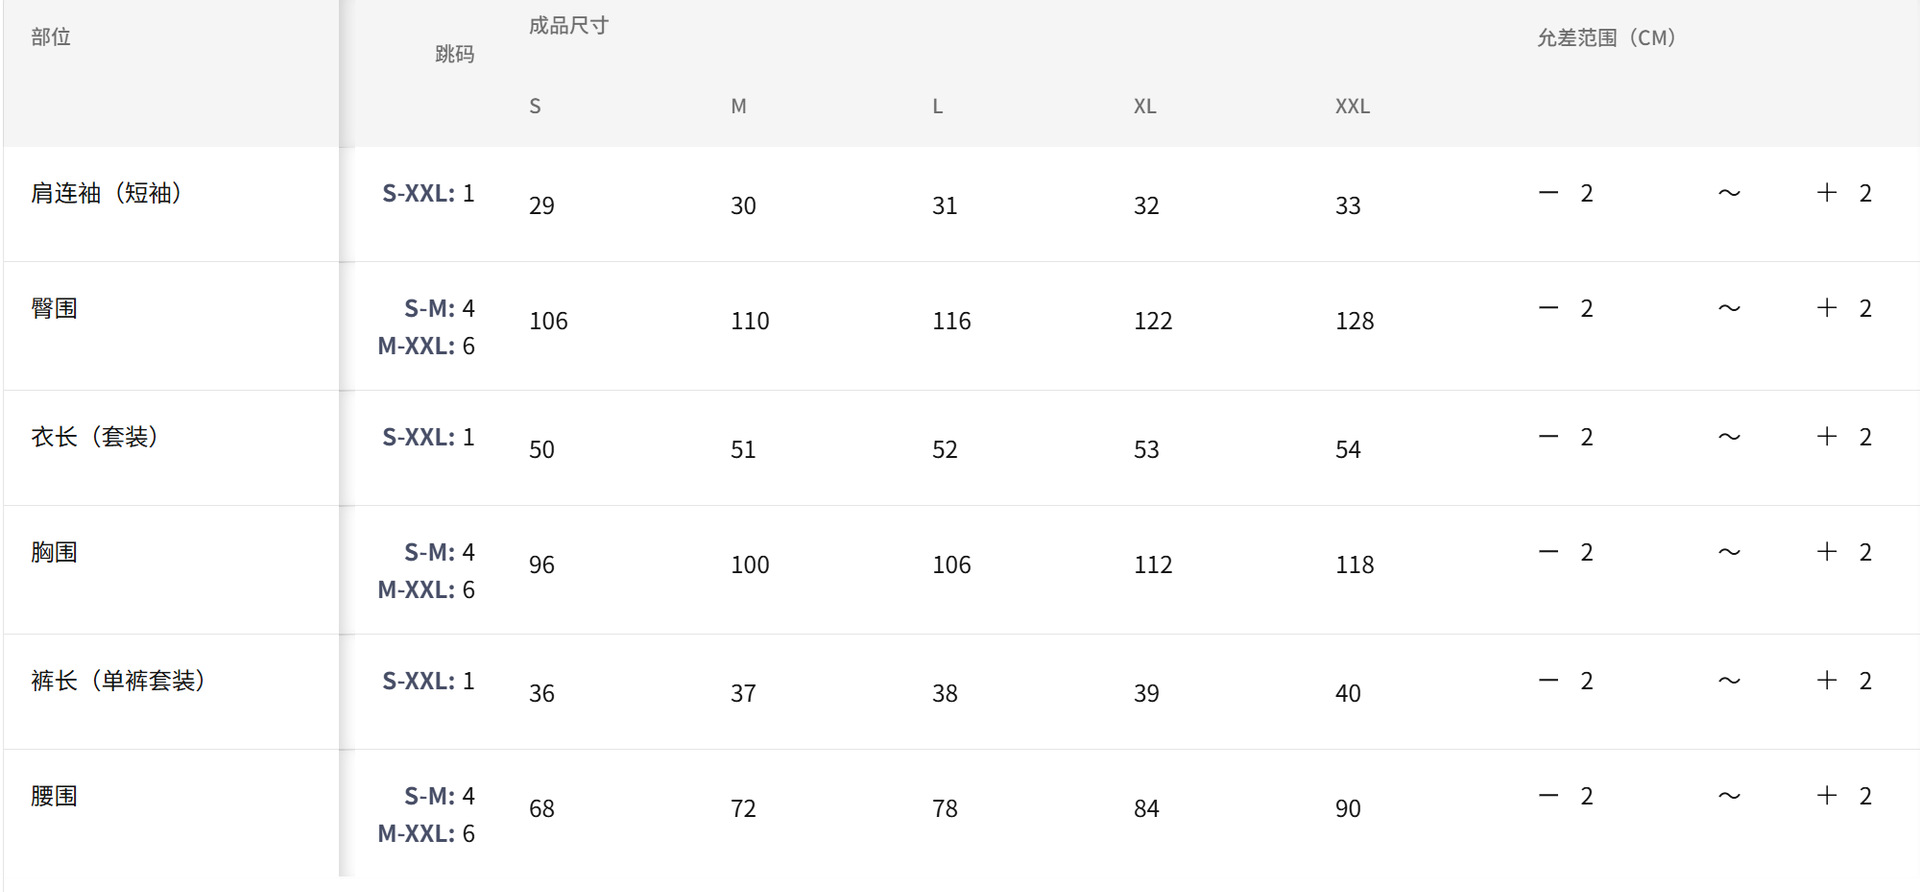Click the minus sign in 肩连袖 row
1920x892 pixels.
1548,193
